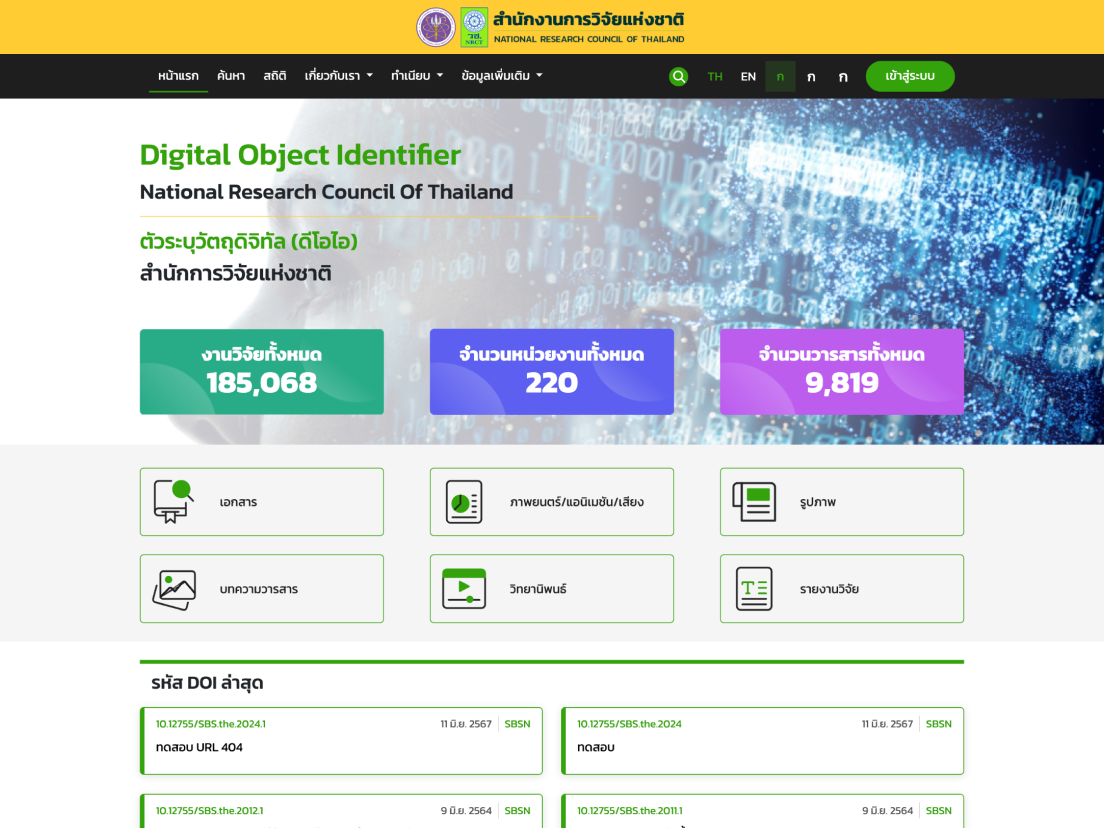Click SBSN tag on 10.12755/SBS.the.2012.1 entry
This screenshot has height=828, width=1104.
pos(518,810)
